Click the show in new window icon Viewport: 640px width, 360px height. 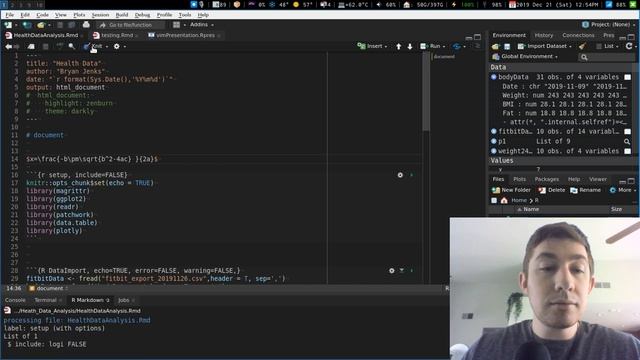[x=31, y=47]
